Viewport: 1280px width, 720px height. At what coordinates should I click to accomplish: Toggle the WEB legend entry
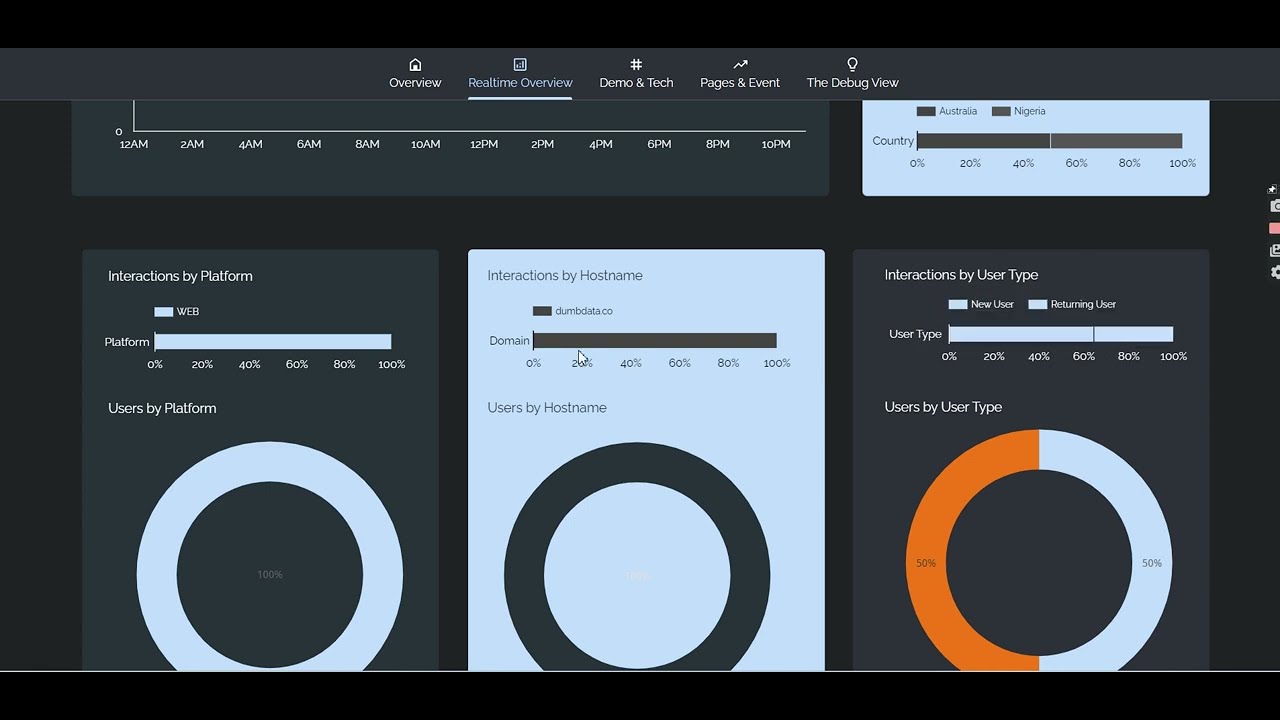(176, 312)
